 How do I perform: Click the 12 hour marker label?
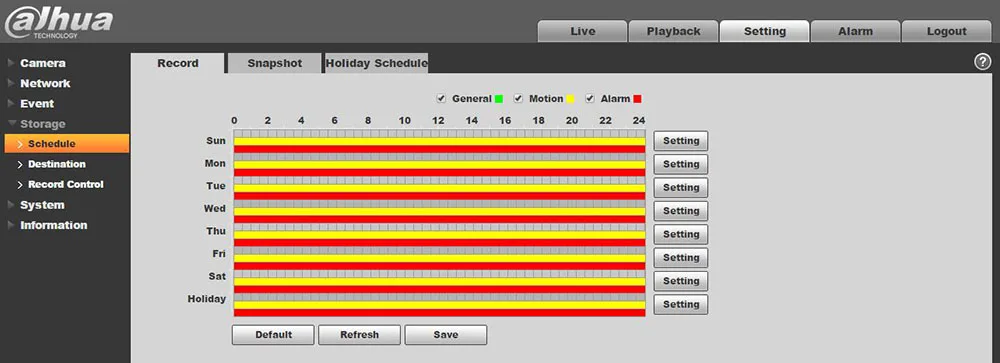438,121
